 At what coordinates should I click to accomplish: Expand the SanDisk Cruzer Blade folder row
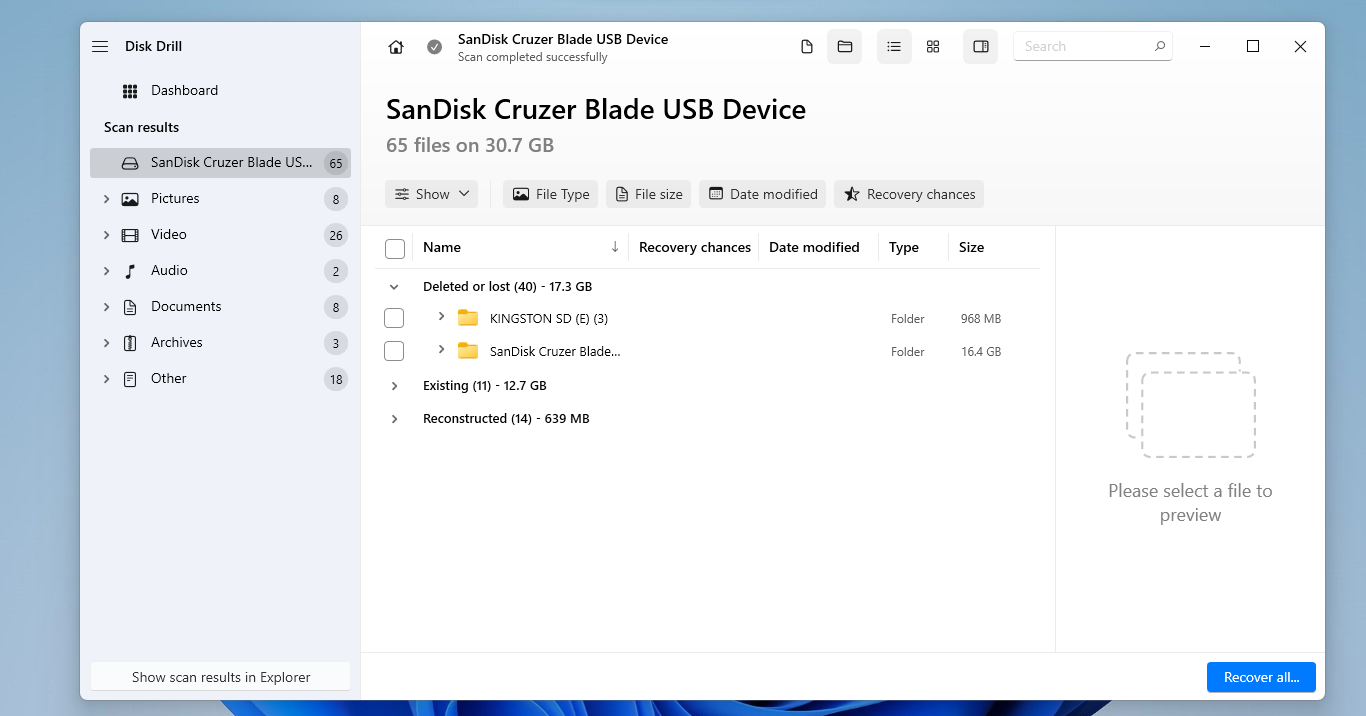click(x=441, y=350)
